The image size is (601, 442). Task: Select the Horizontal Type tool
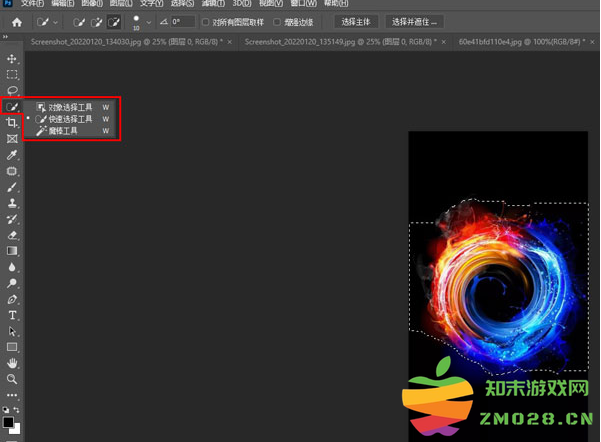click(x=12, y=315)
